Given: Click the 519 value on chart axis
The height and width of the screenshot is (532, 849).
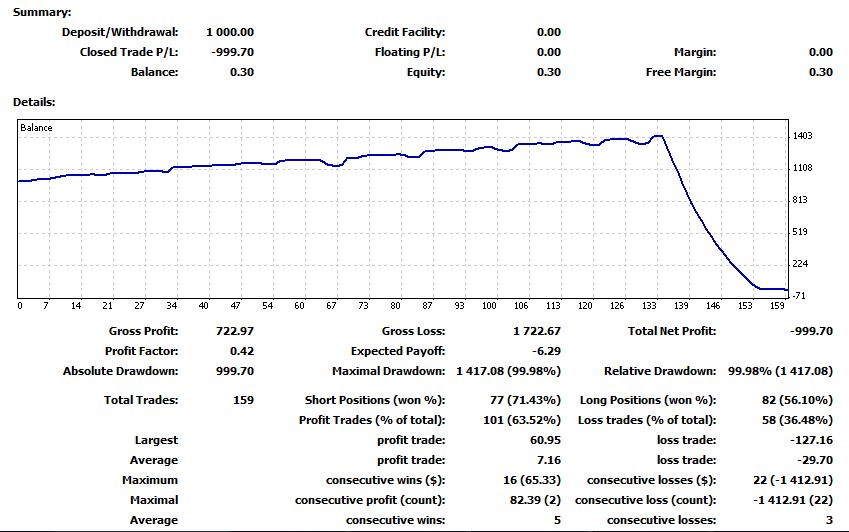Looking at the screenshot, I should tap(800, 232).
